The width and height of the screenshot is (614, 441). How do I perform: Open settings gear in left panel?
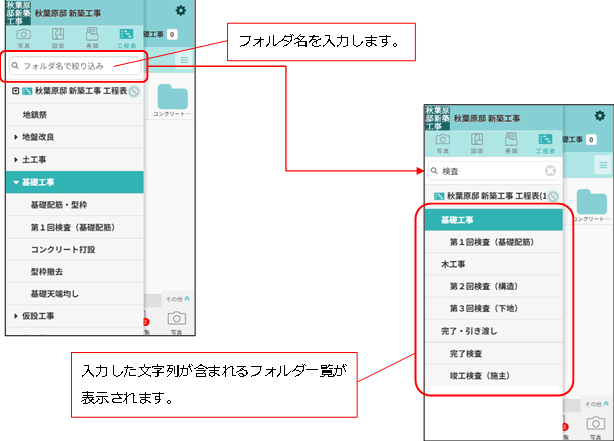pos(180,10)
